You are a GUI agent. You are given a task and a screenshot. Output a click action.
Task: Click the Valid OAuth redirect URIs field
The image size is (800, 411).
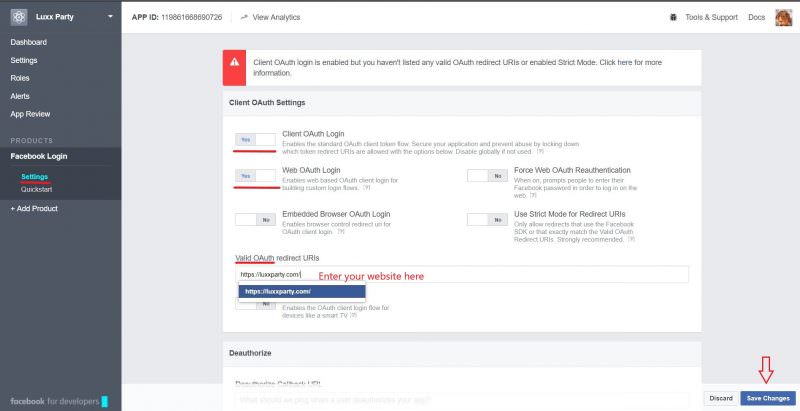tap(462, 274)
